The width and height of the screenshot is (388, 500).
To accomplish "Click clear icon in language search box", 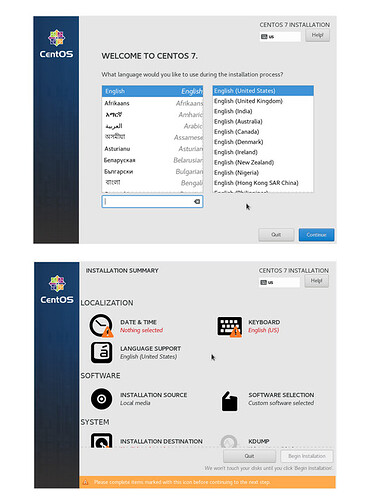I will (197, 201).
